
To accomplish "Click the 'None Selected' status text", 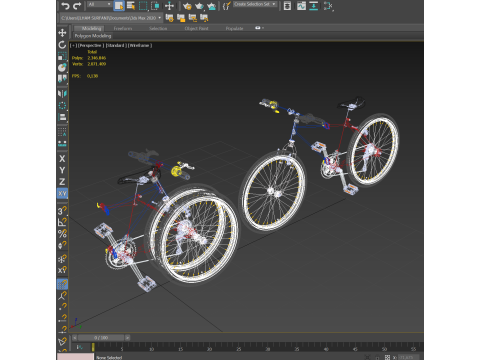I will point(109,357).
